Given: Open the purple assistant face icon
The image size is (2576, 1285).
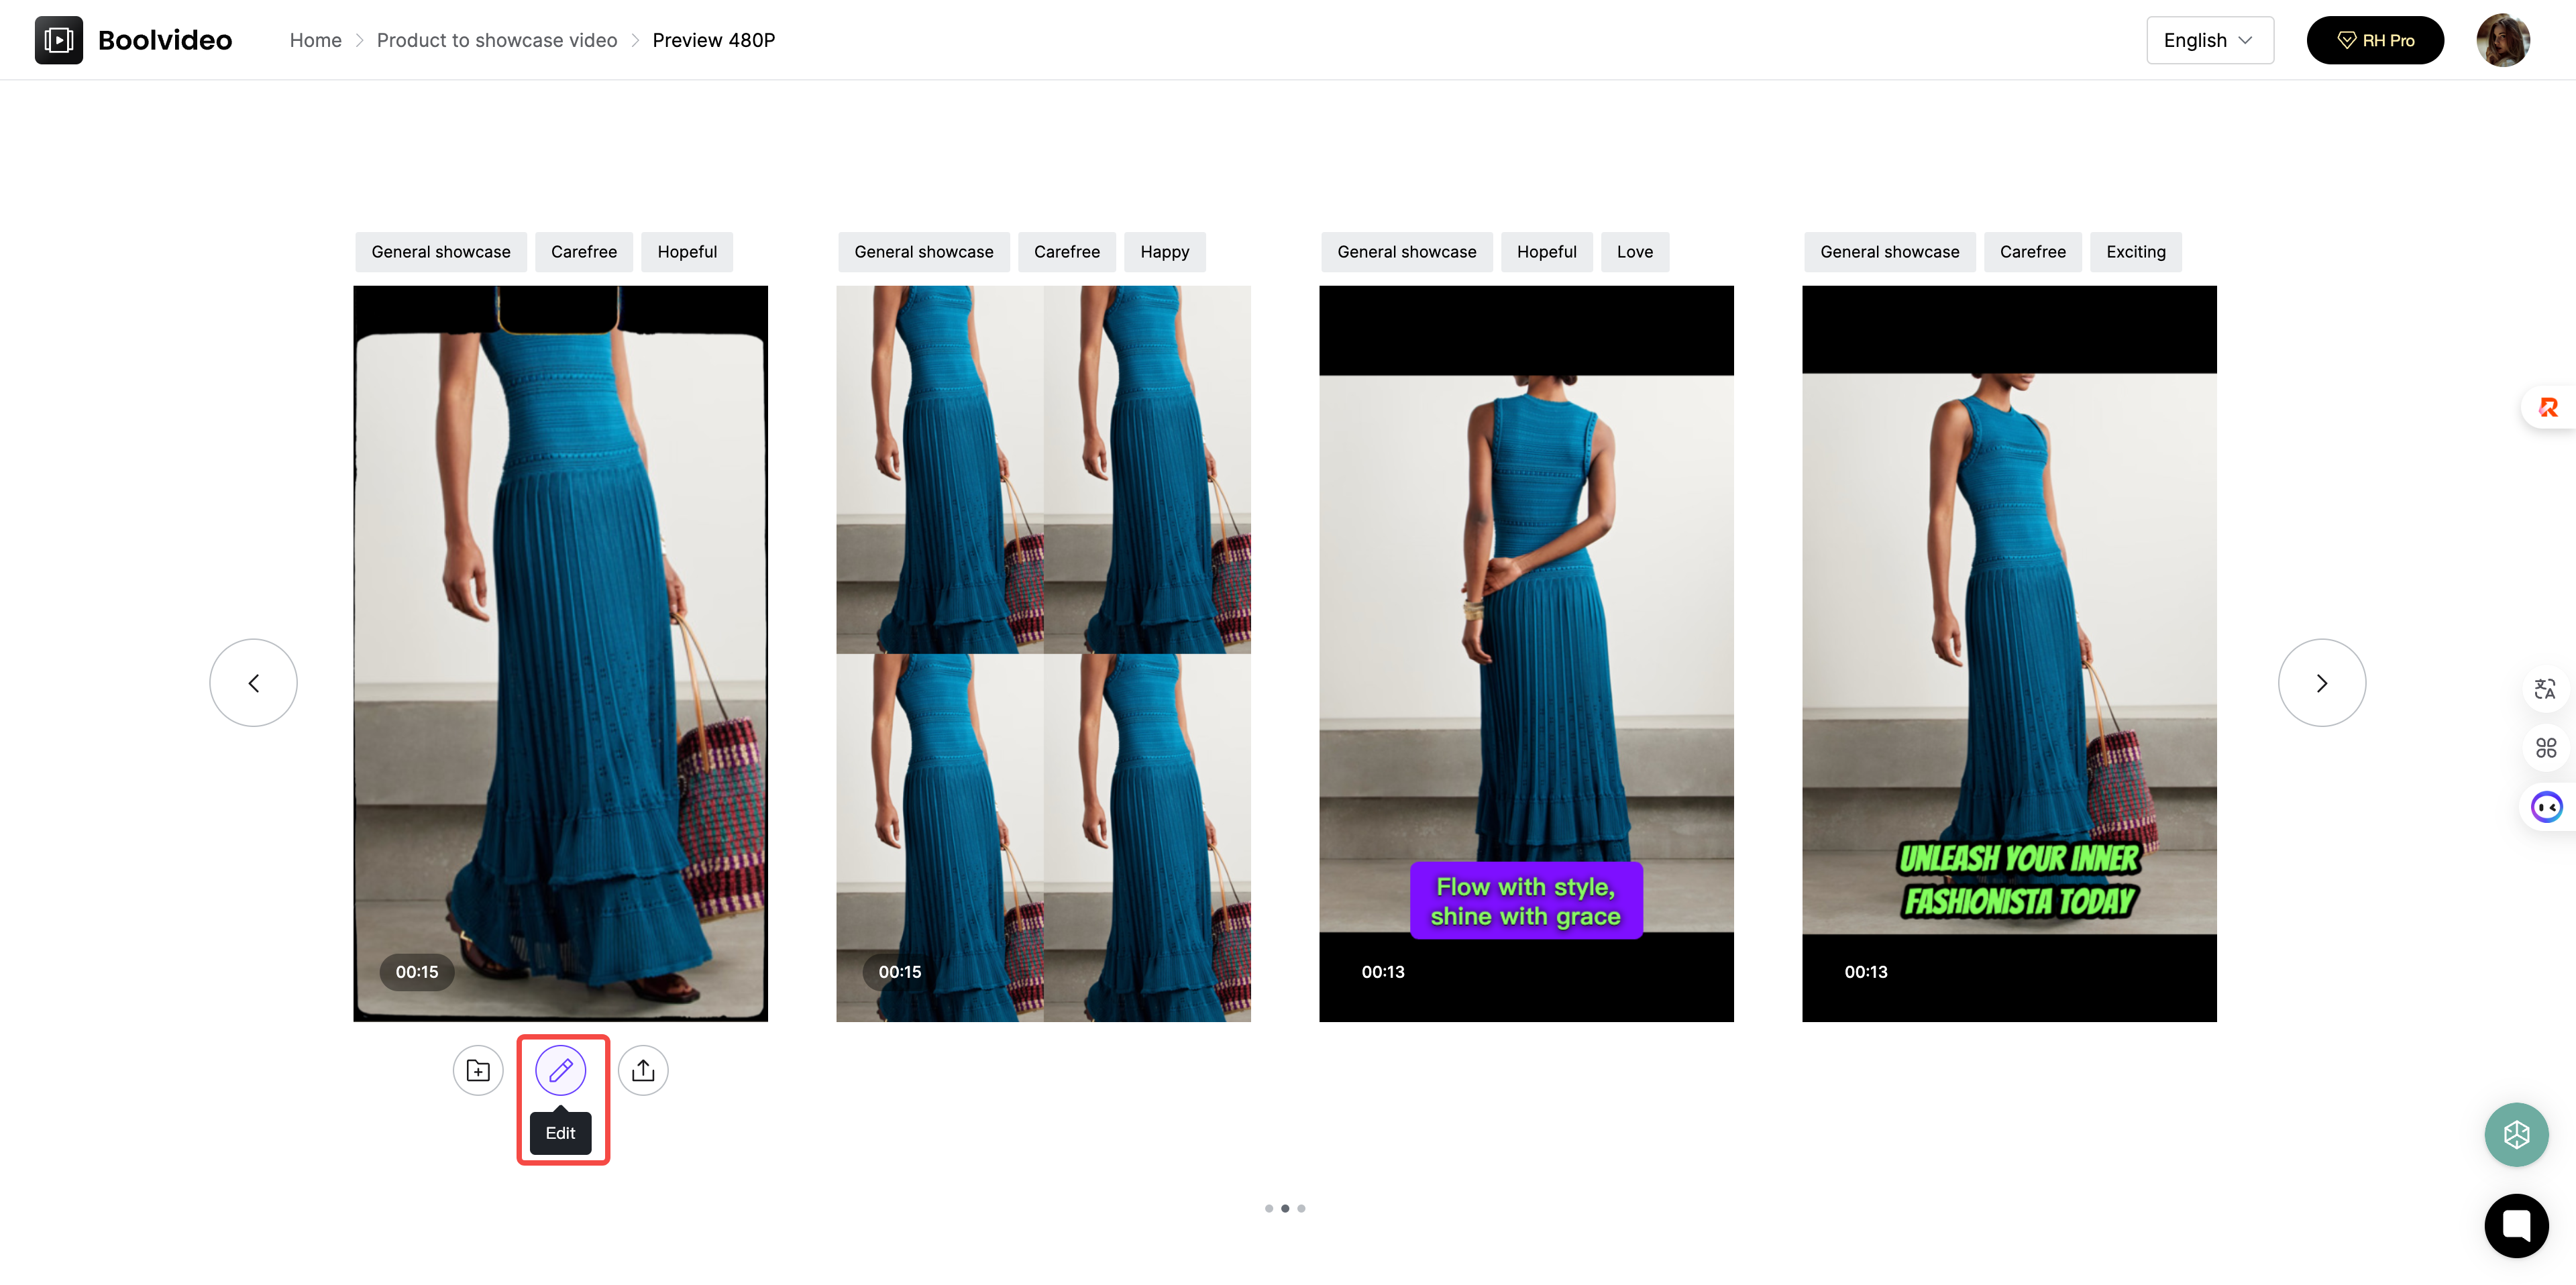Looking at the screenshot, I should click(x=2546, y=806).
